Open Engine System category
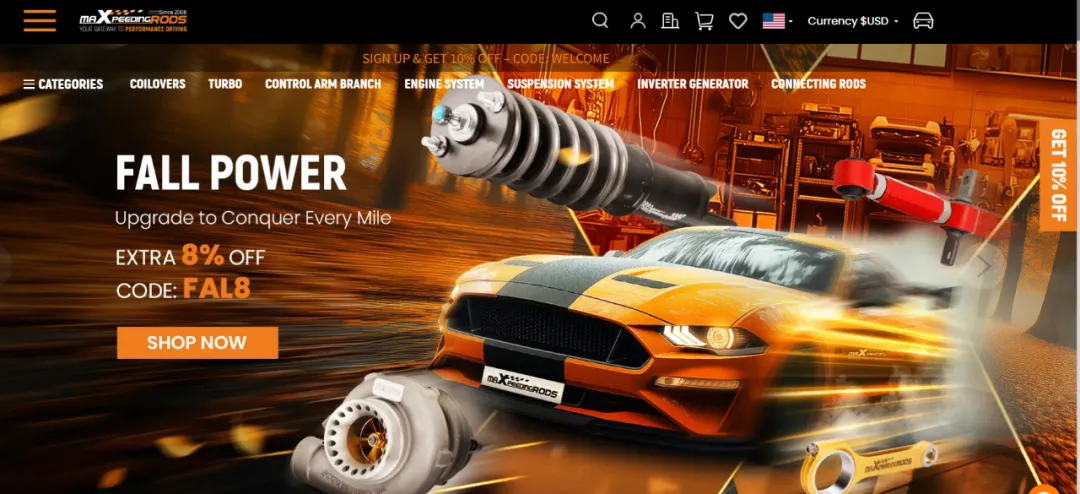Screen dimensions: 1080x494 point(444,84)
